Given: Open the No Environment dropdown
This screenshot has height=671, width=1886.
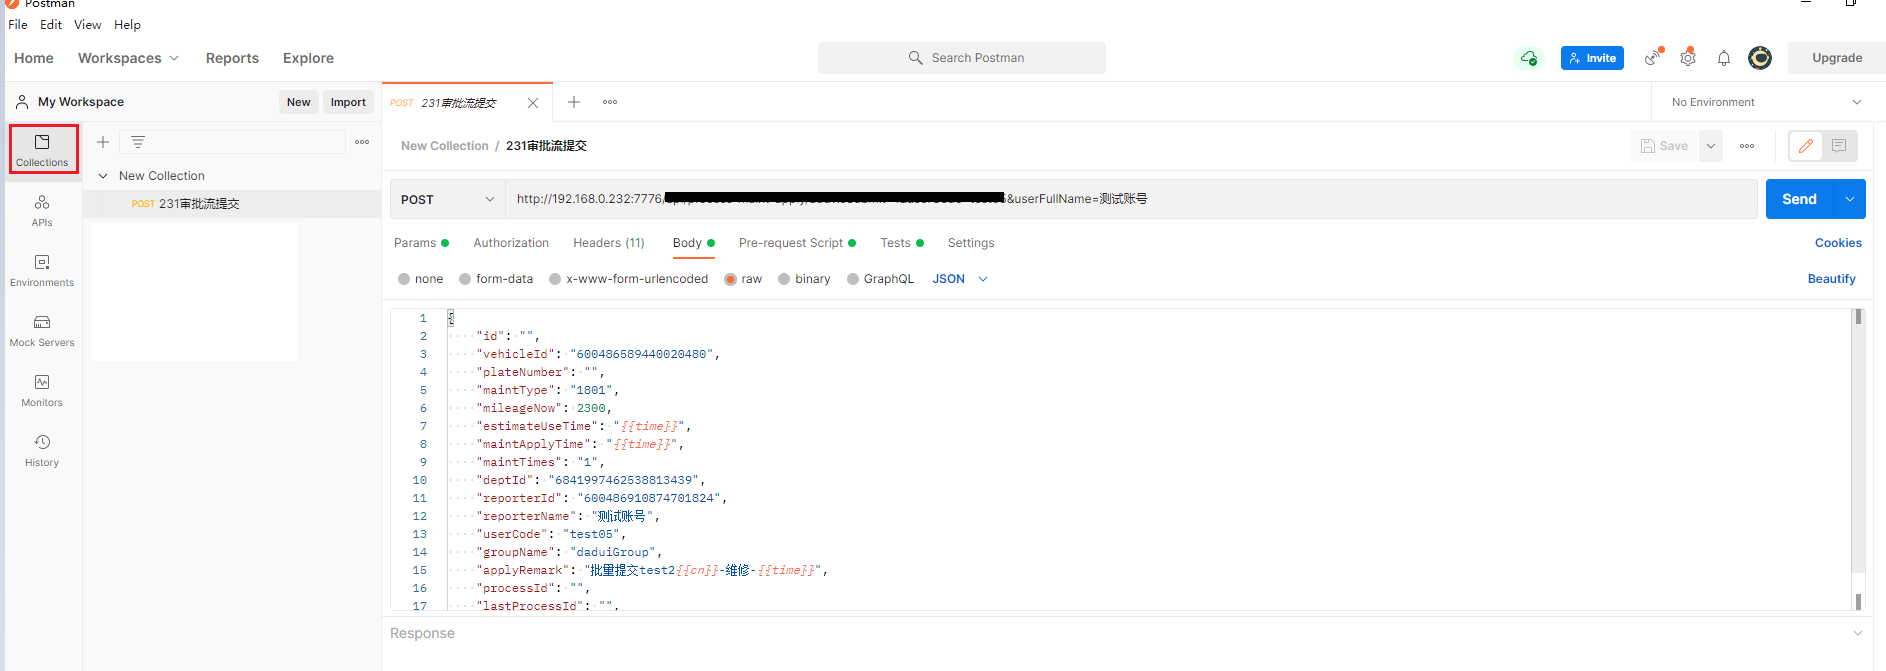Looking at the screenshot, I should [1766, 102].
